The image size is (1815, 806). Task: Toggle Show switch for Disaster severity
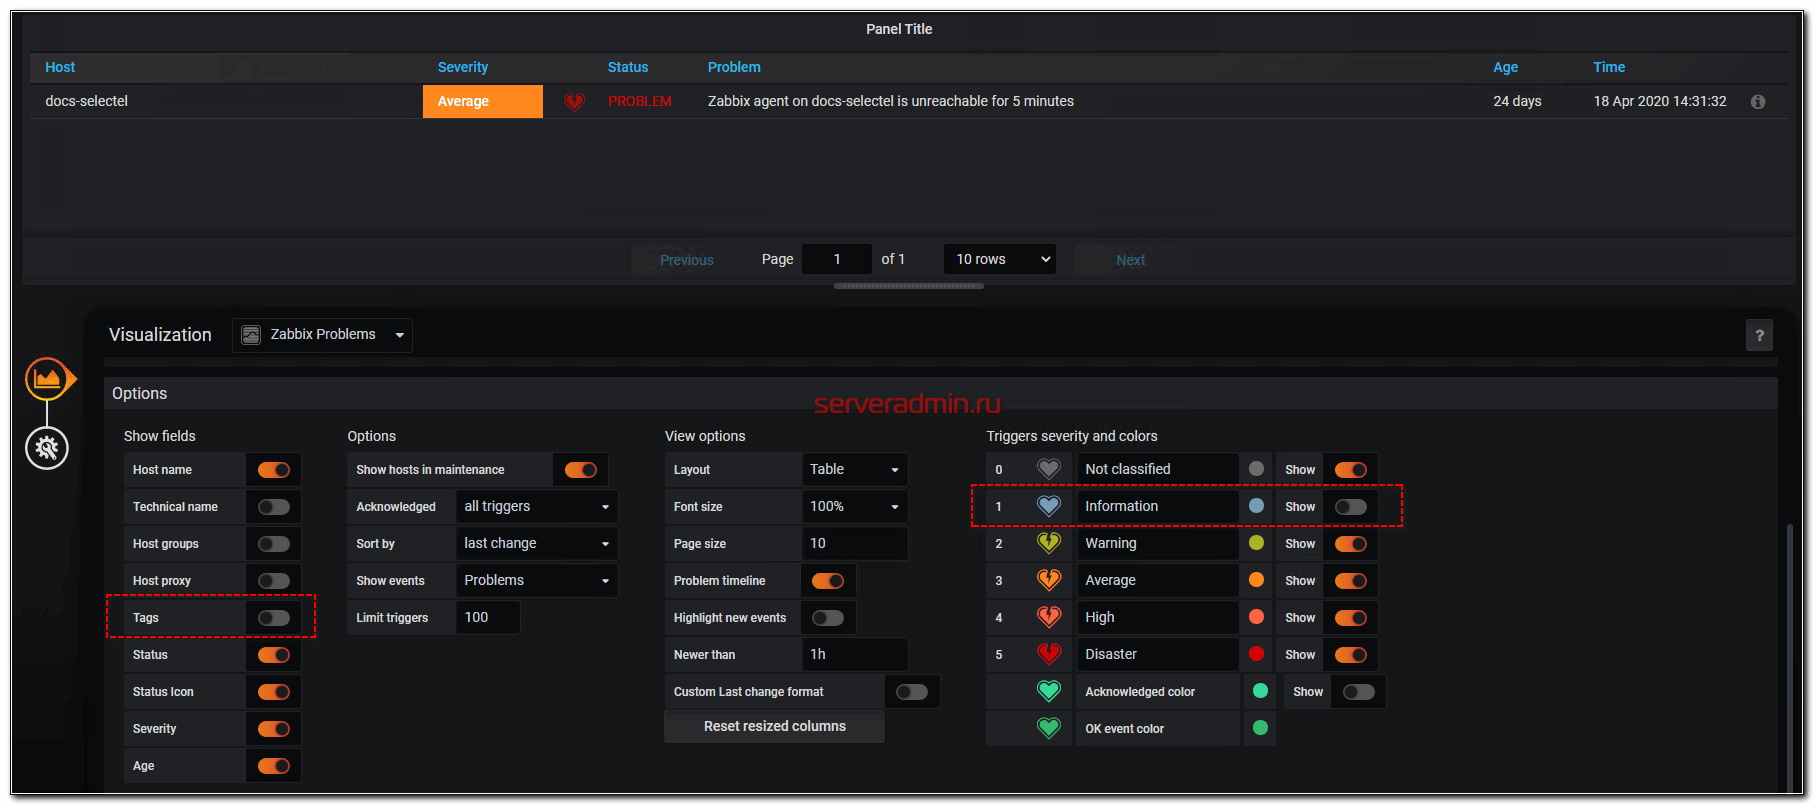1351,655
